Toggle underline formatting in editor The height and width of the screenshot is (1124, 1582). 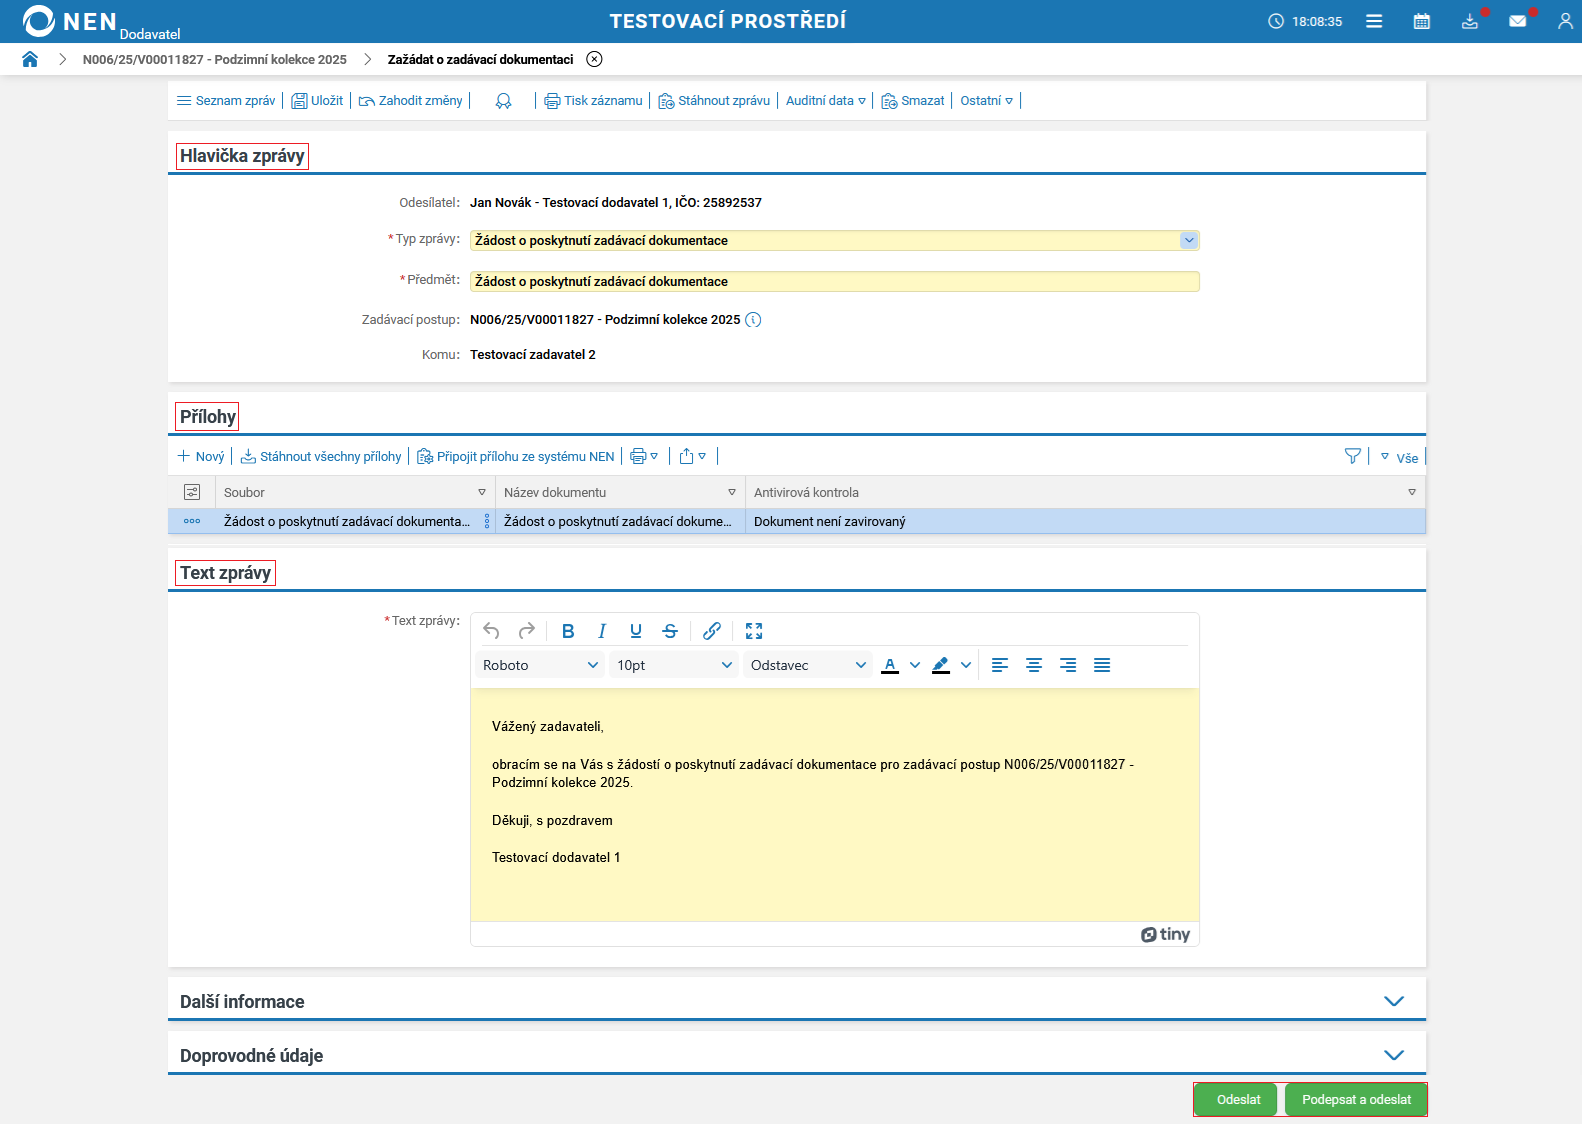click(x=636, y=631)
